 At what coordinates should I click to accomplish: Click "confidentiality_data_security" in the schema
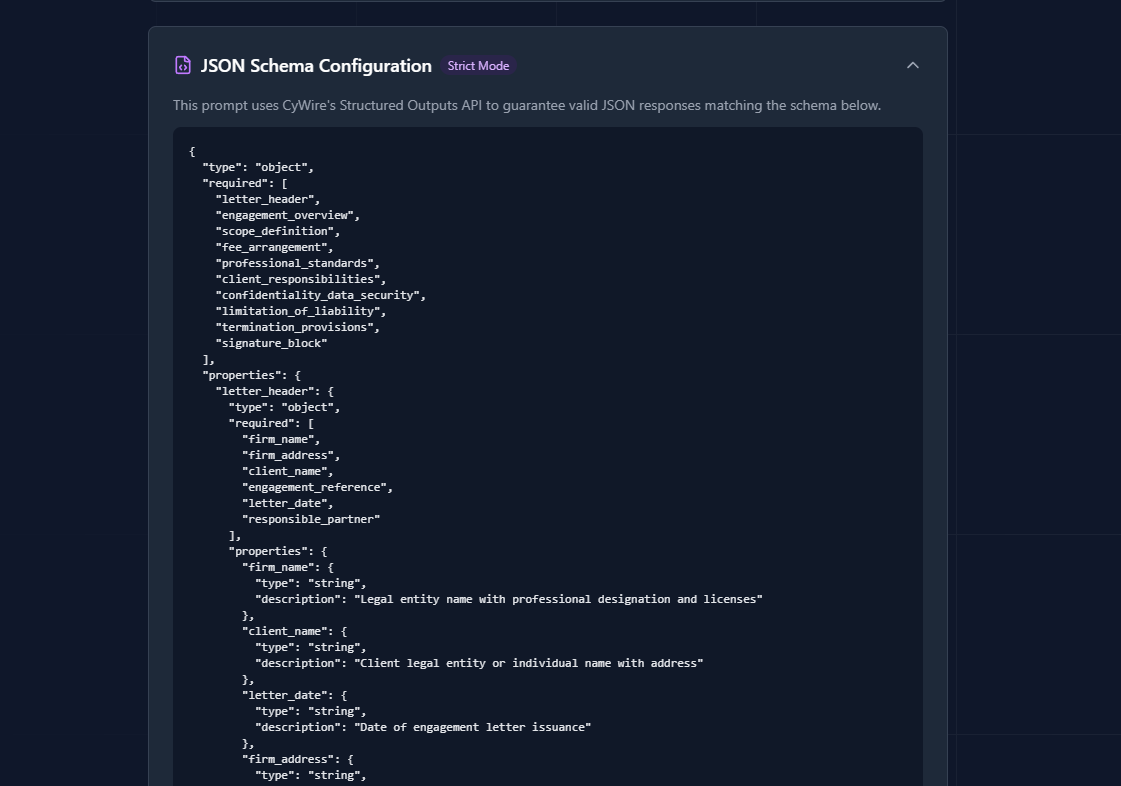[x=321, y=295]
